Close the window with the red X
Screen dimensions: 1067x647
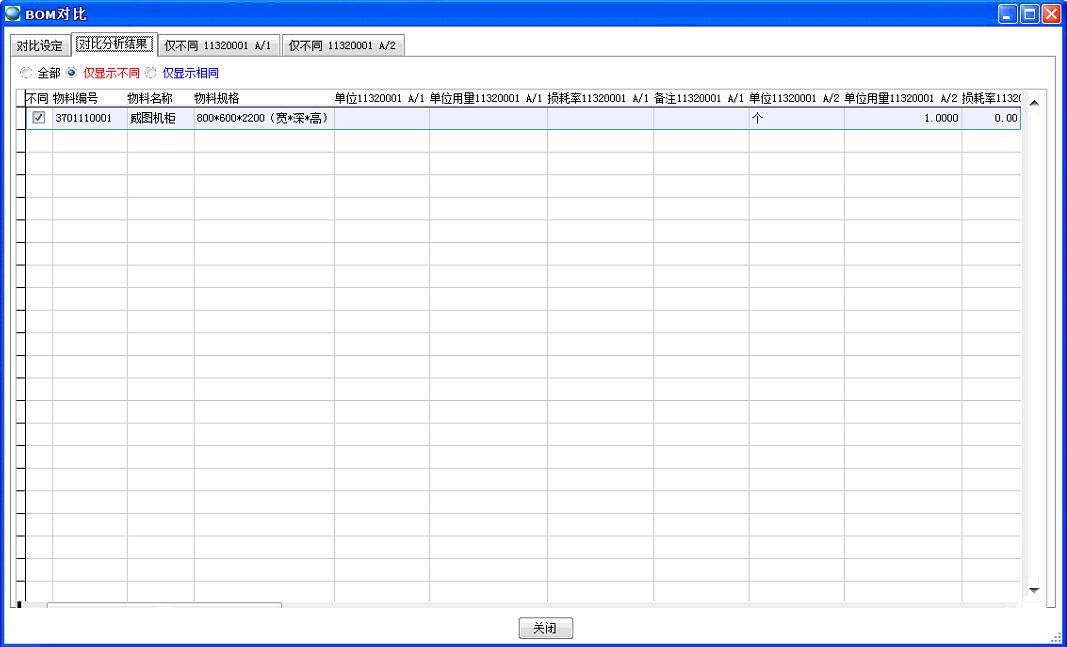pyautogui.click(x=1051, y=14)
